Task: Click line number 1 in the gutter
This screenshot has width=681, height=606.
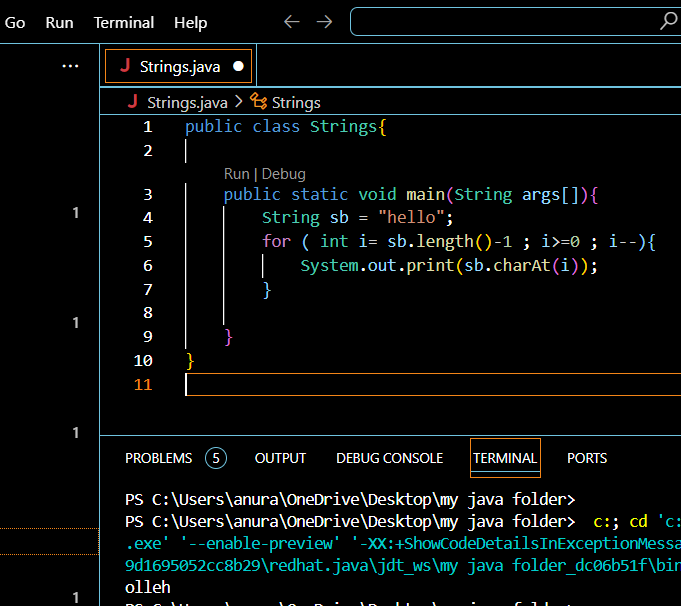Action: coord(148,126)
